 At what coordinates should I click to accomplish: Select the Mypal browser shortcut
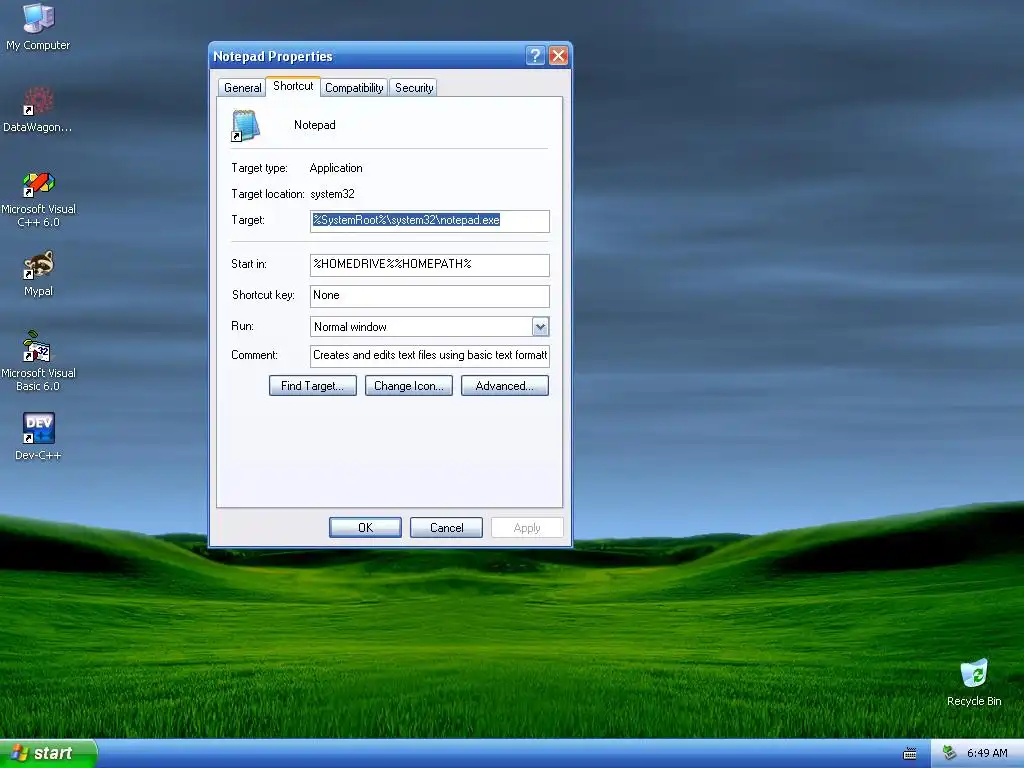(x=39, y=274)
